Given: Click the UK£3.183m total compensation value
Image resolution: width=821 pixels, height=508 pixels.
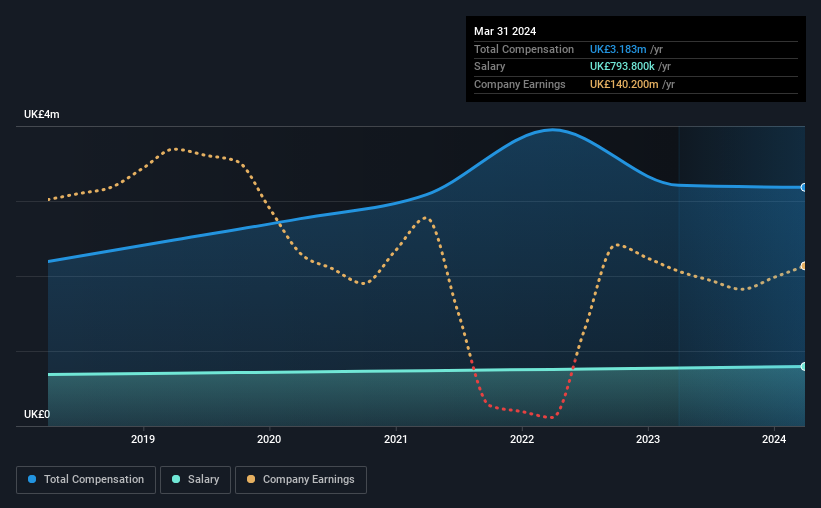Looking at the screenshot, I should coord(618,49).
